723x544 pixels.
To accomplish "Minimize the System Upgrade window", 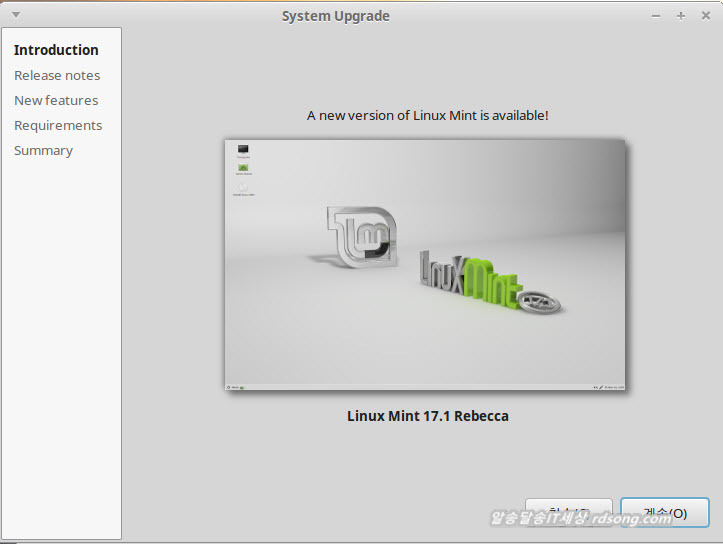I will click(656, 15).
